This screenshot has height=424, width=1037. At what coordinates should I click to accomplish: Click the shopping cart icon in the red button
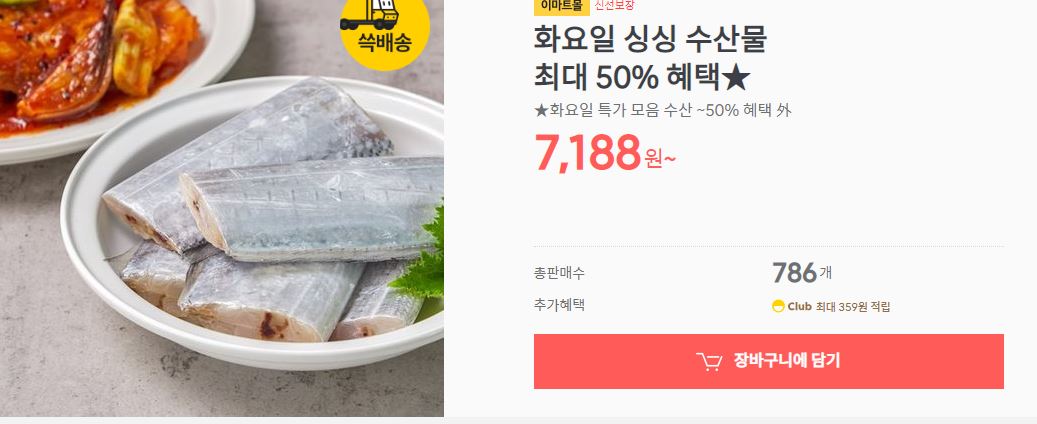(709, 361)
